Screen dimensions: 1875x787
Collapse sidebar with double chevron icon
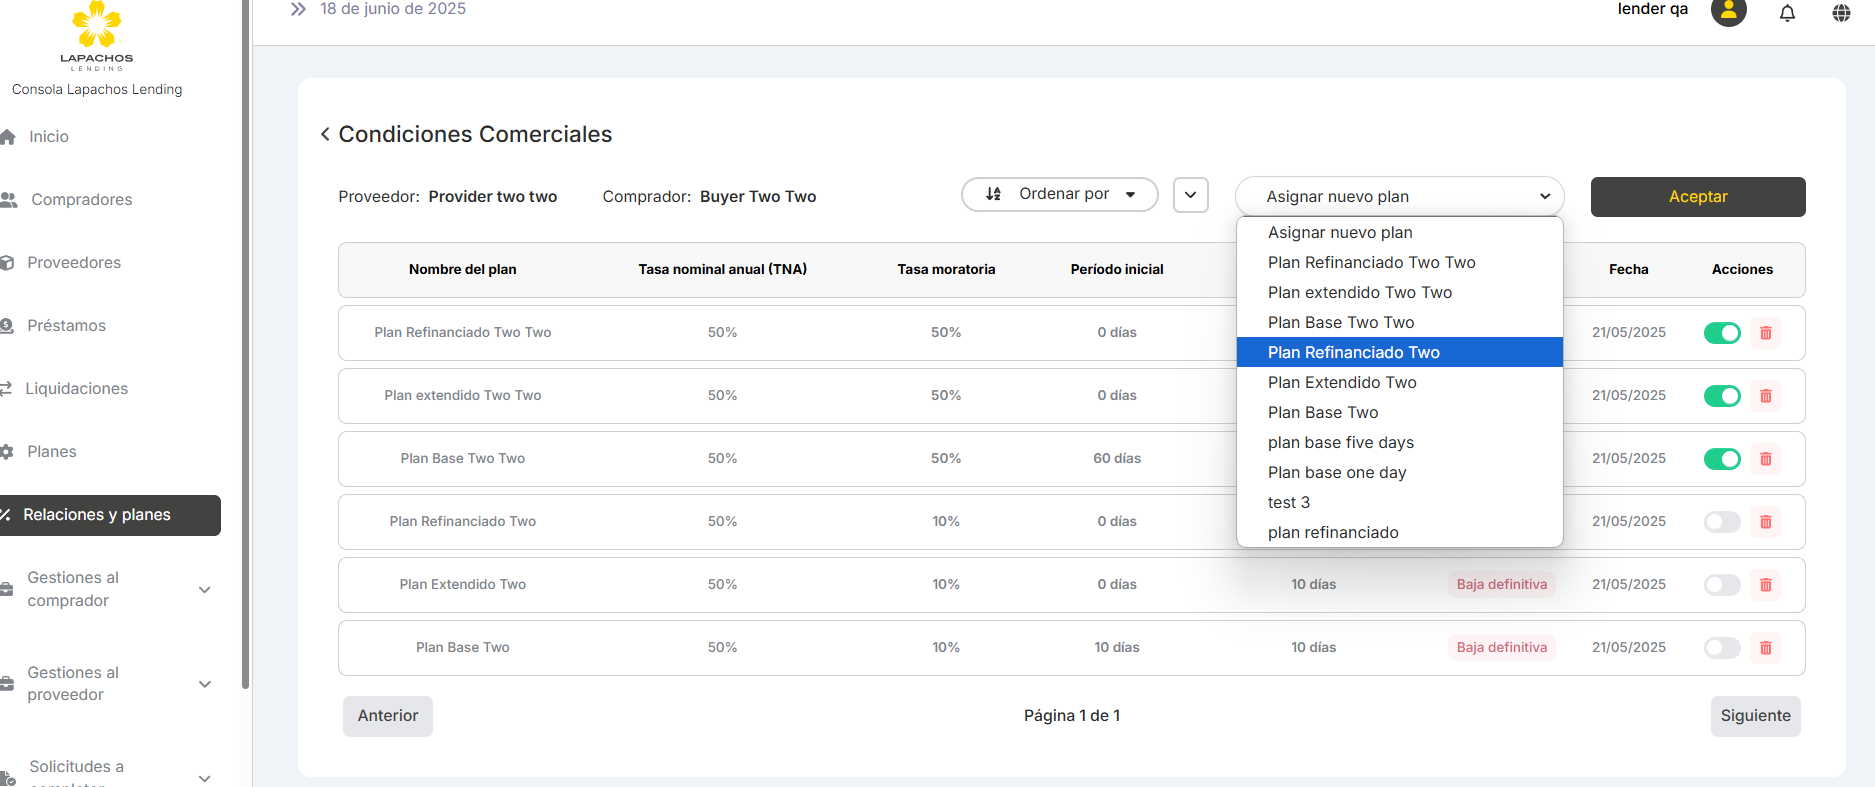297,10
